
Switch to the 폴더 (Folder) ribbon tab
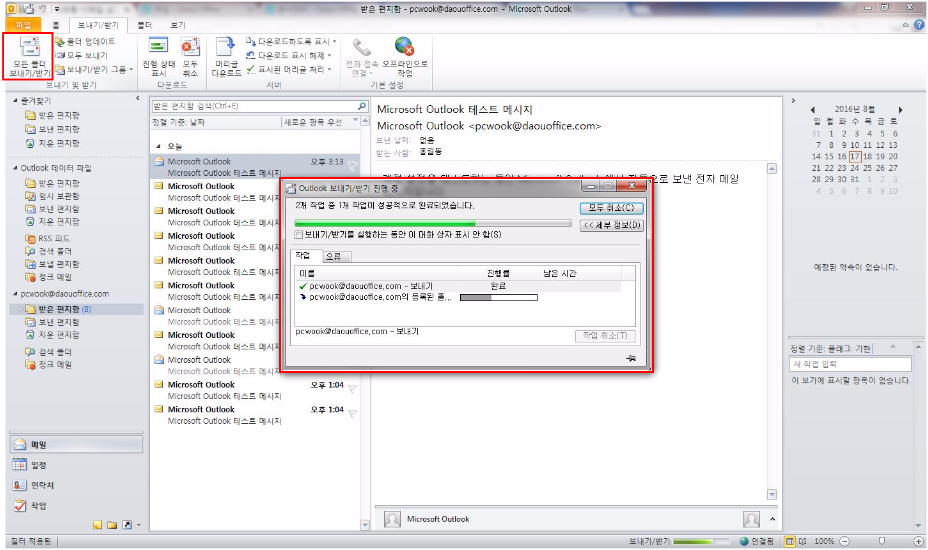pyautogui.click(x=144, y=25)
